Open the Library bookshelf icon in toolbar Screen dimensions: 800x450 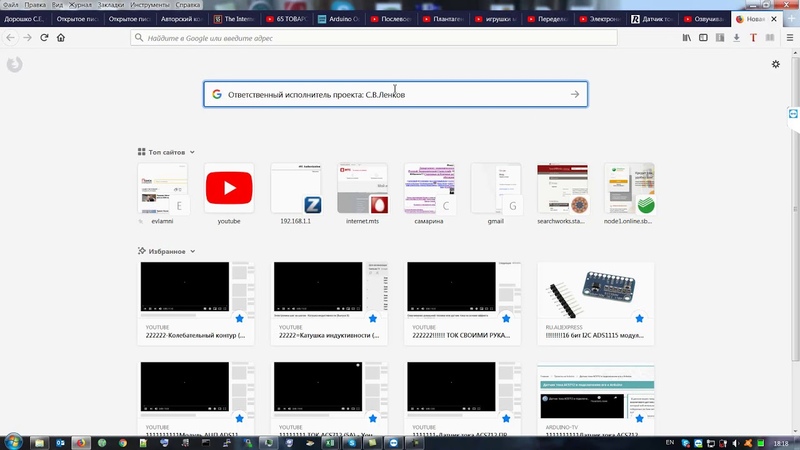[687, 38]
